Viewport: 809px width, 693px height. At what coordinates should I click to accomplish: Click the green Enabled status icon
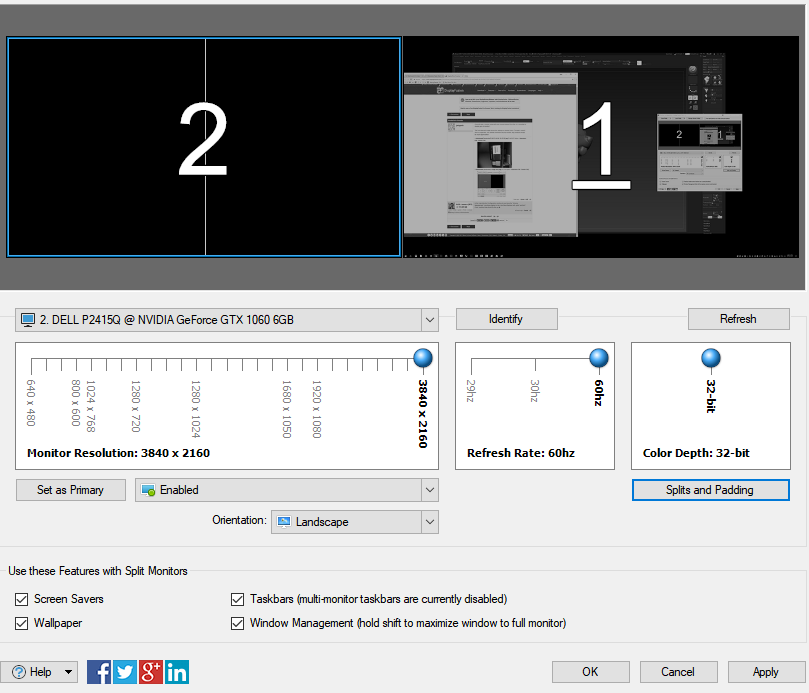click(149, 490)
